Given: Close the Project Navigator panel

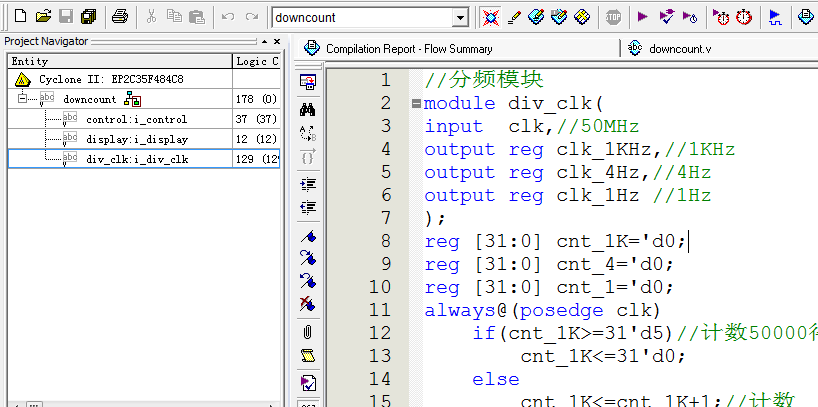Looking at the screenshot, I should [277, 41].
